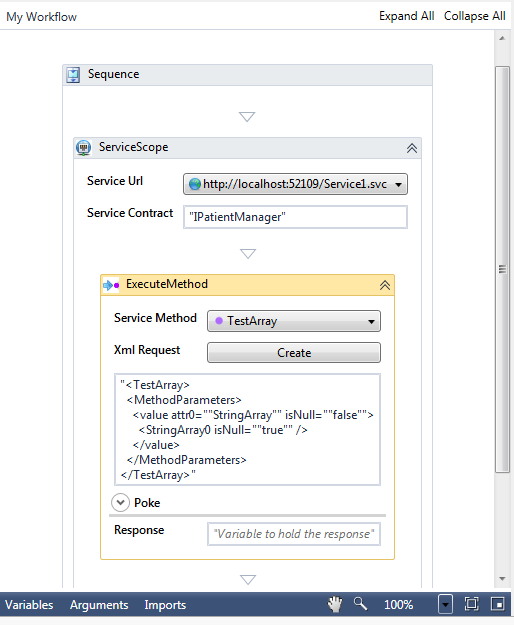Click Expand All link
Viewport: 514px width, 625px height.
406,16
